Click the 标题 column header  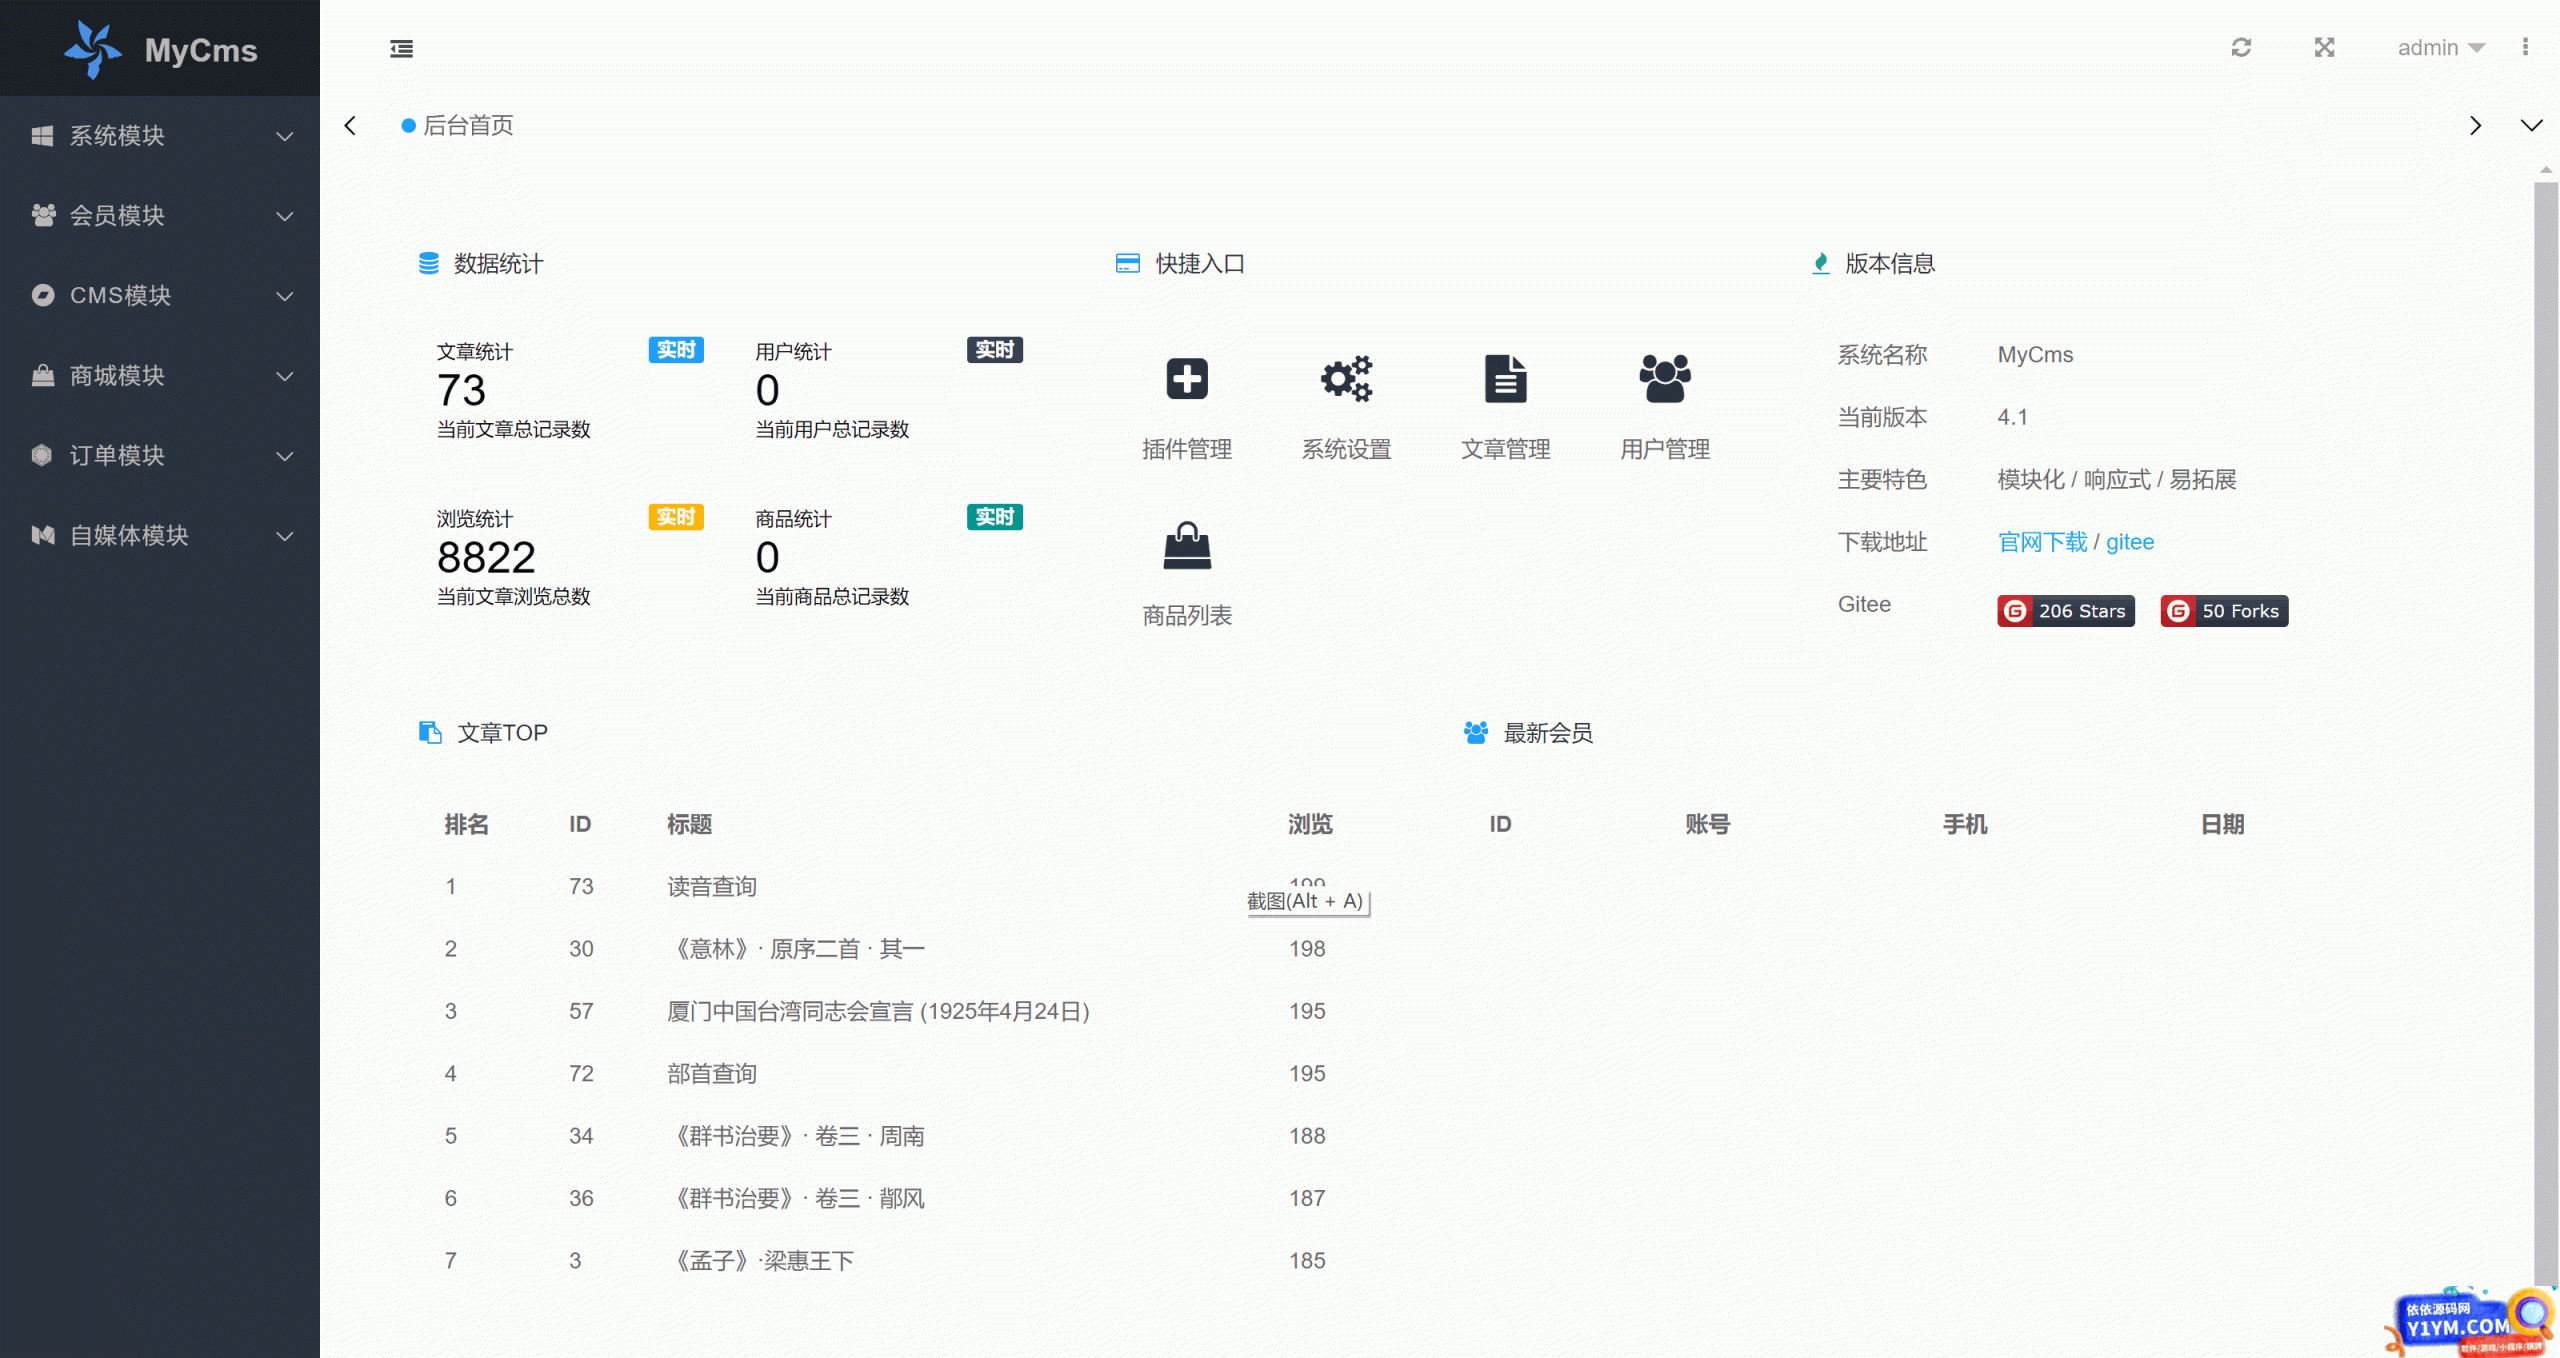(689, 824)
